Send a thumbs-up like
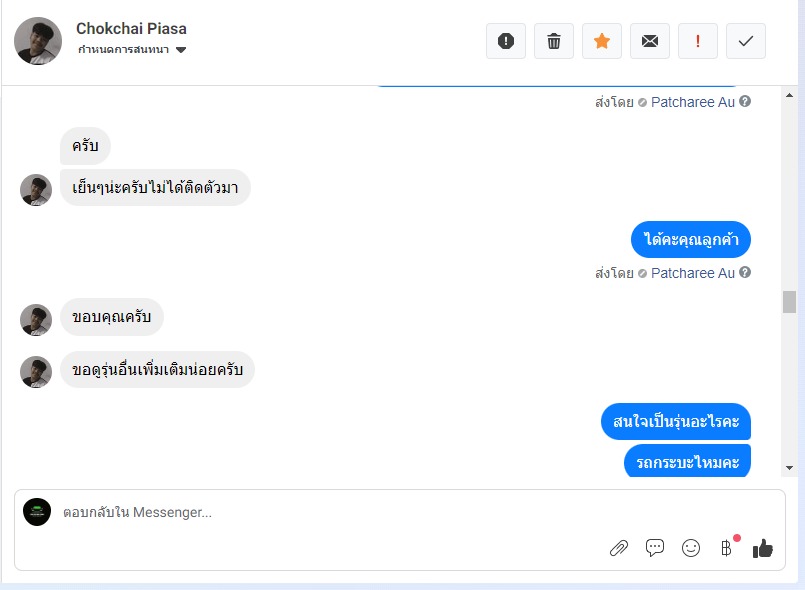Viewport: 805px width, 590px height. [x=763, y=547]
